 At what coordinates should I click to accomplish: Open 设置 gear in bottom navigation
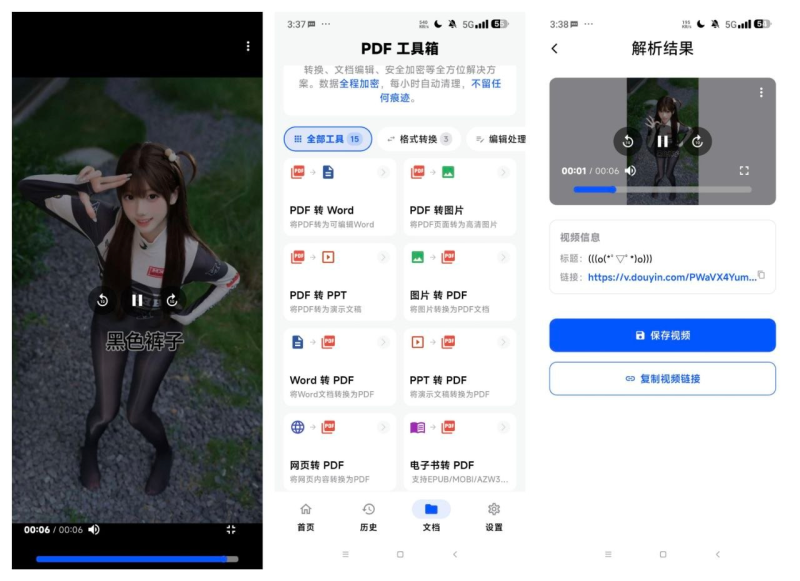point(494,517)
